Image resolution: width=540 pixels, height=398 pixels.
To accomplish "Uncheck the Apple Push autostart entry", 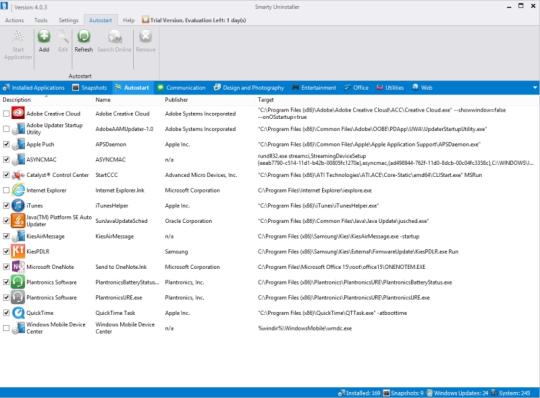I will (6, 144).
